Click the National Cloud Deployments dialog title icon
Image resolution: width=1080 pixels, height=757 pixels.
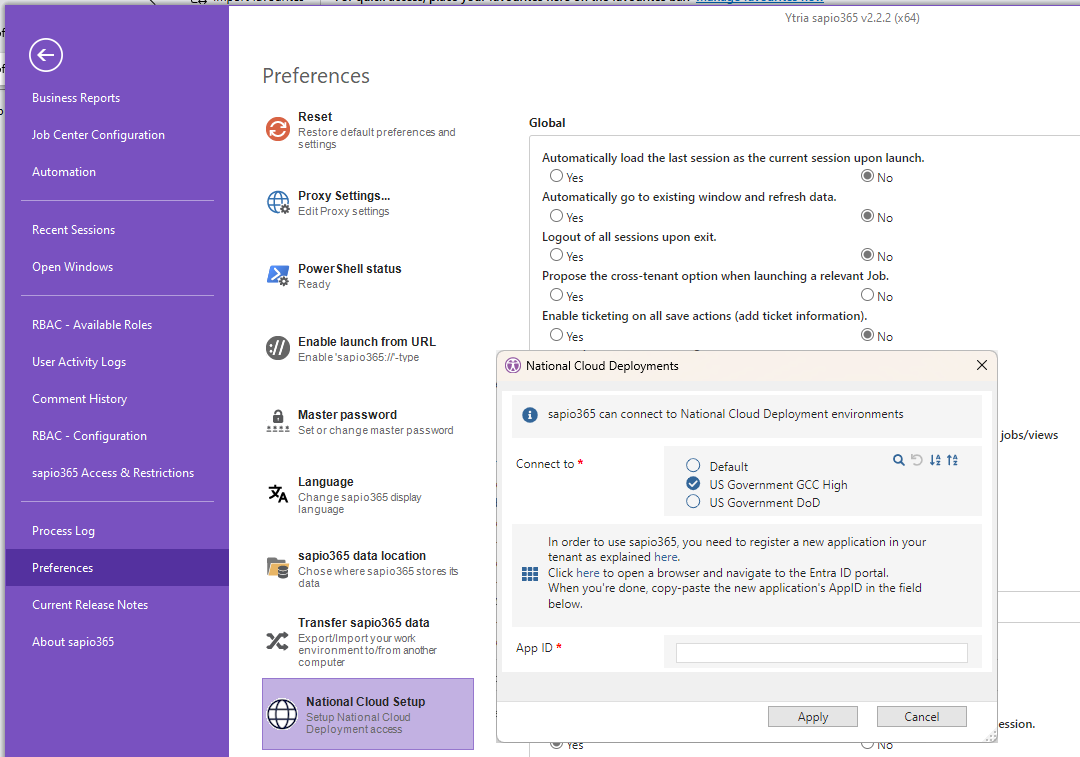[x=513, y=366]
